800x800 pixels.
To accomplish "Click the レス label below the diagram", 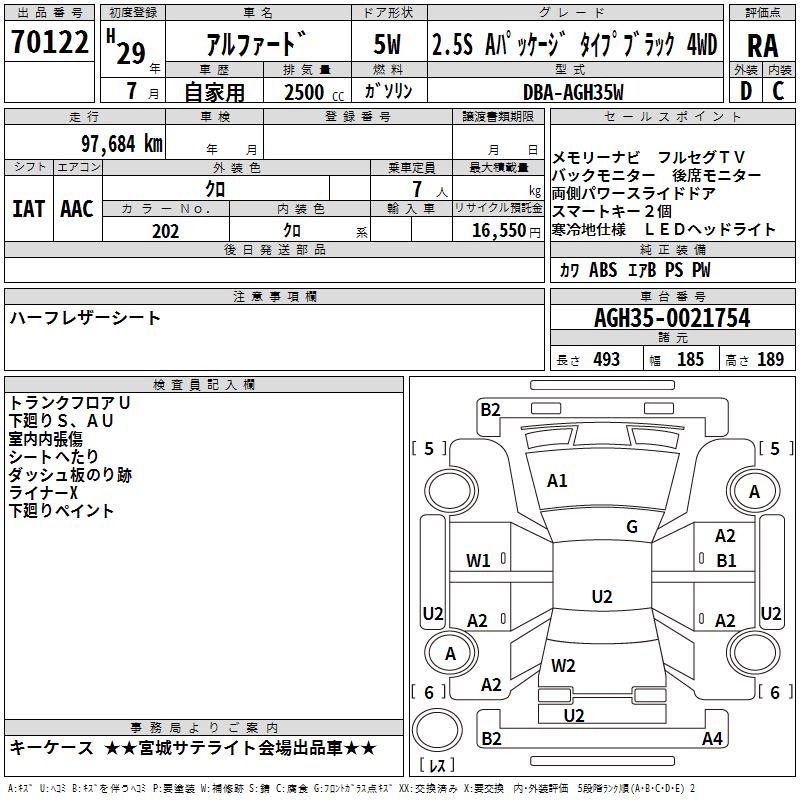I will click(x=437, y=767).
